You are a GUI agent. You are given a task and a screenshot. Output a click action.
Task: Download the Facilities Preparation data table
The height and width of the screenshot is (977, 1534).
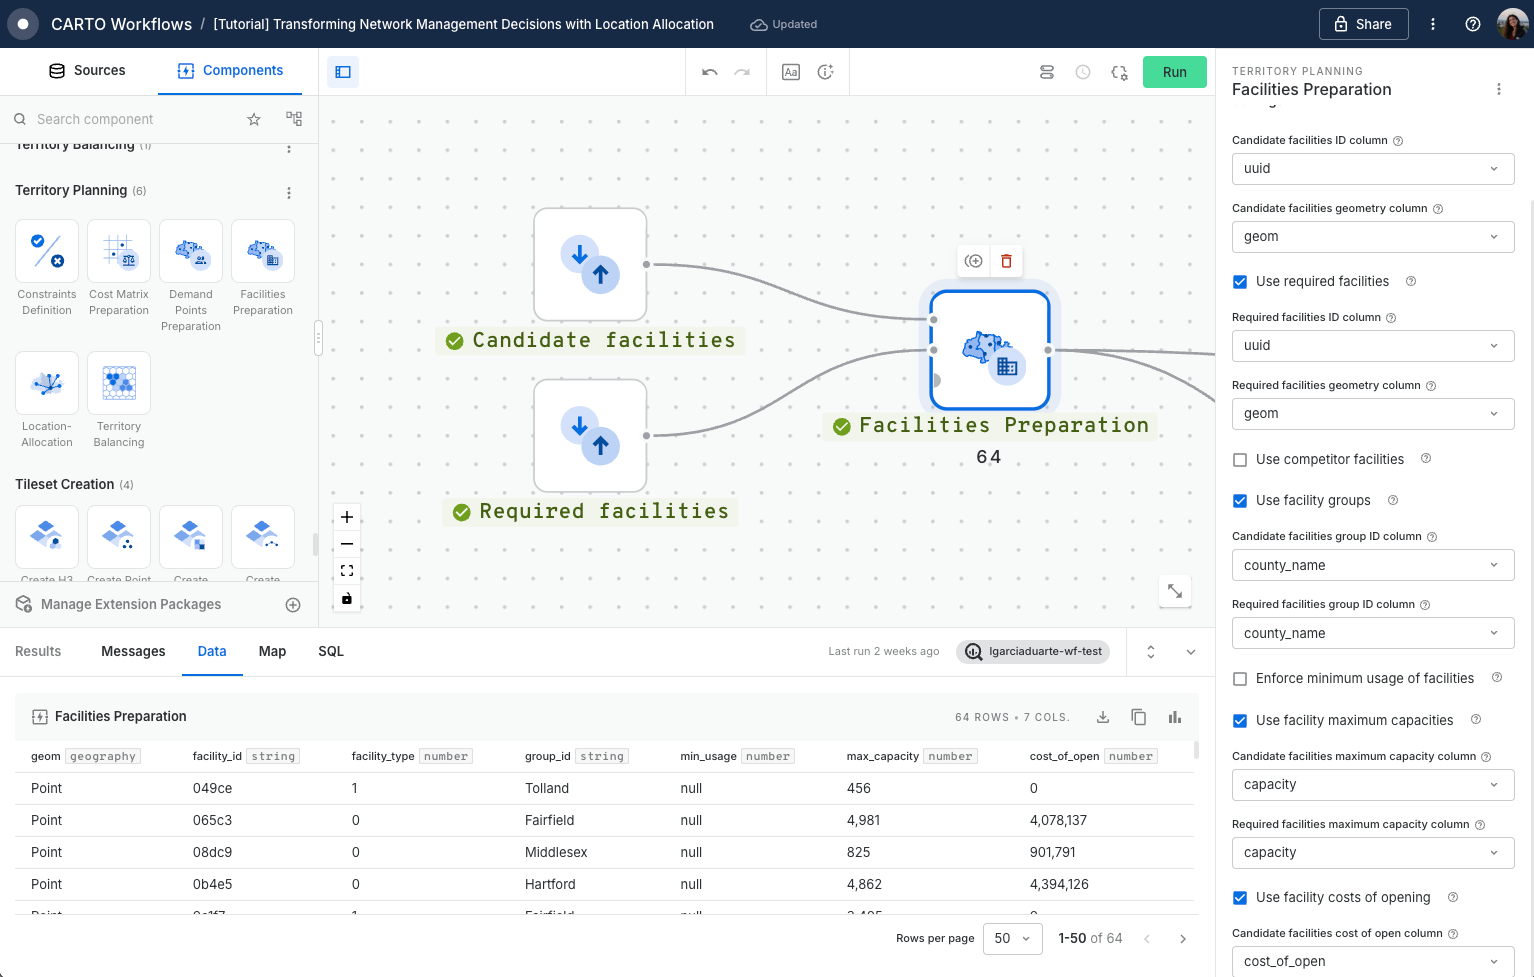pos(1103,717)
